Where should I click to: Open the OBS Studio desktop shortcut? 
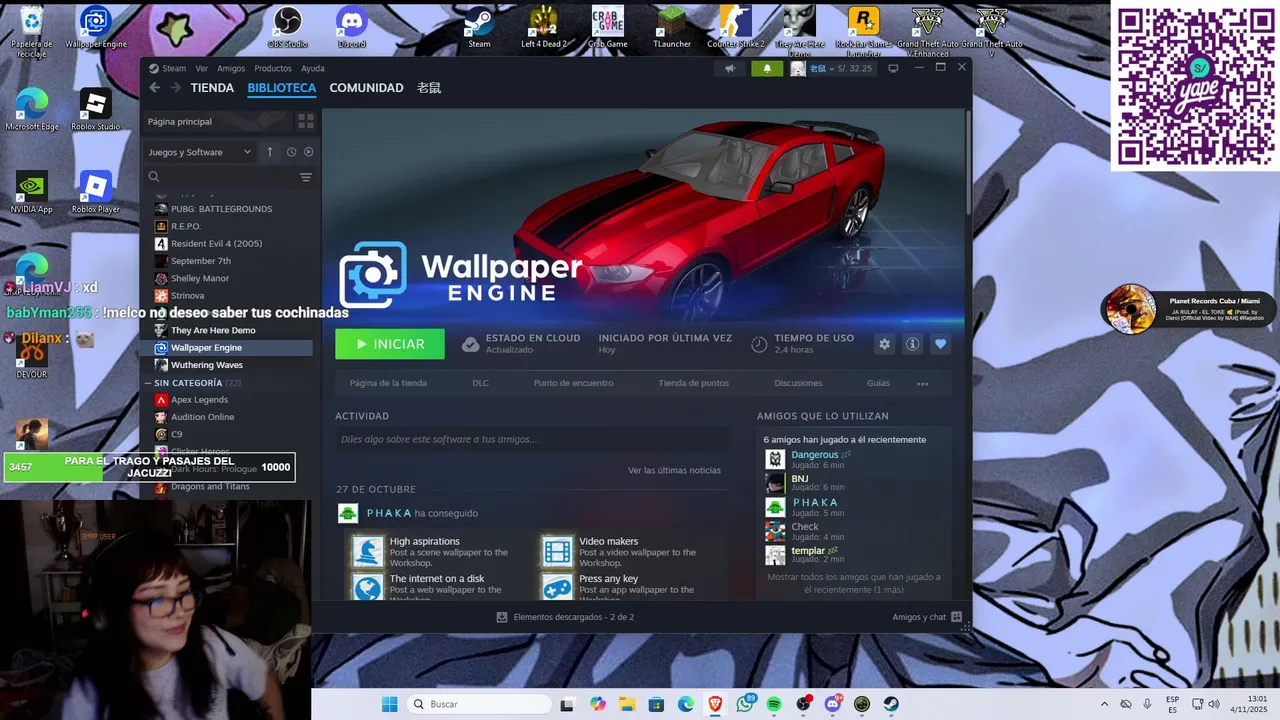(x=288, y=27)
